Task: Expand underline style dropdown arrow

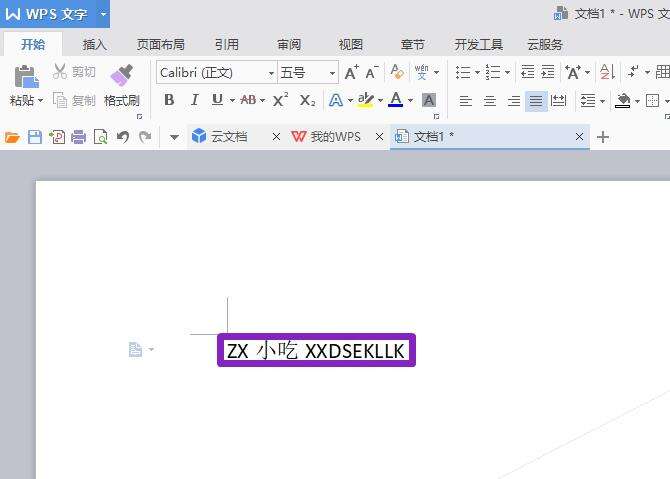Action: [x=232, y=100]
